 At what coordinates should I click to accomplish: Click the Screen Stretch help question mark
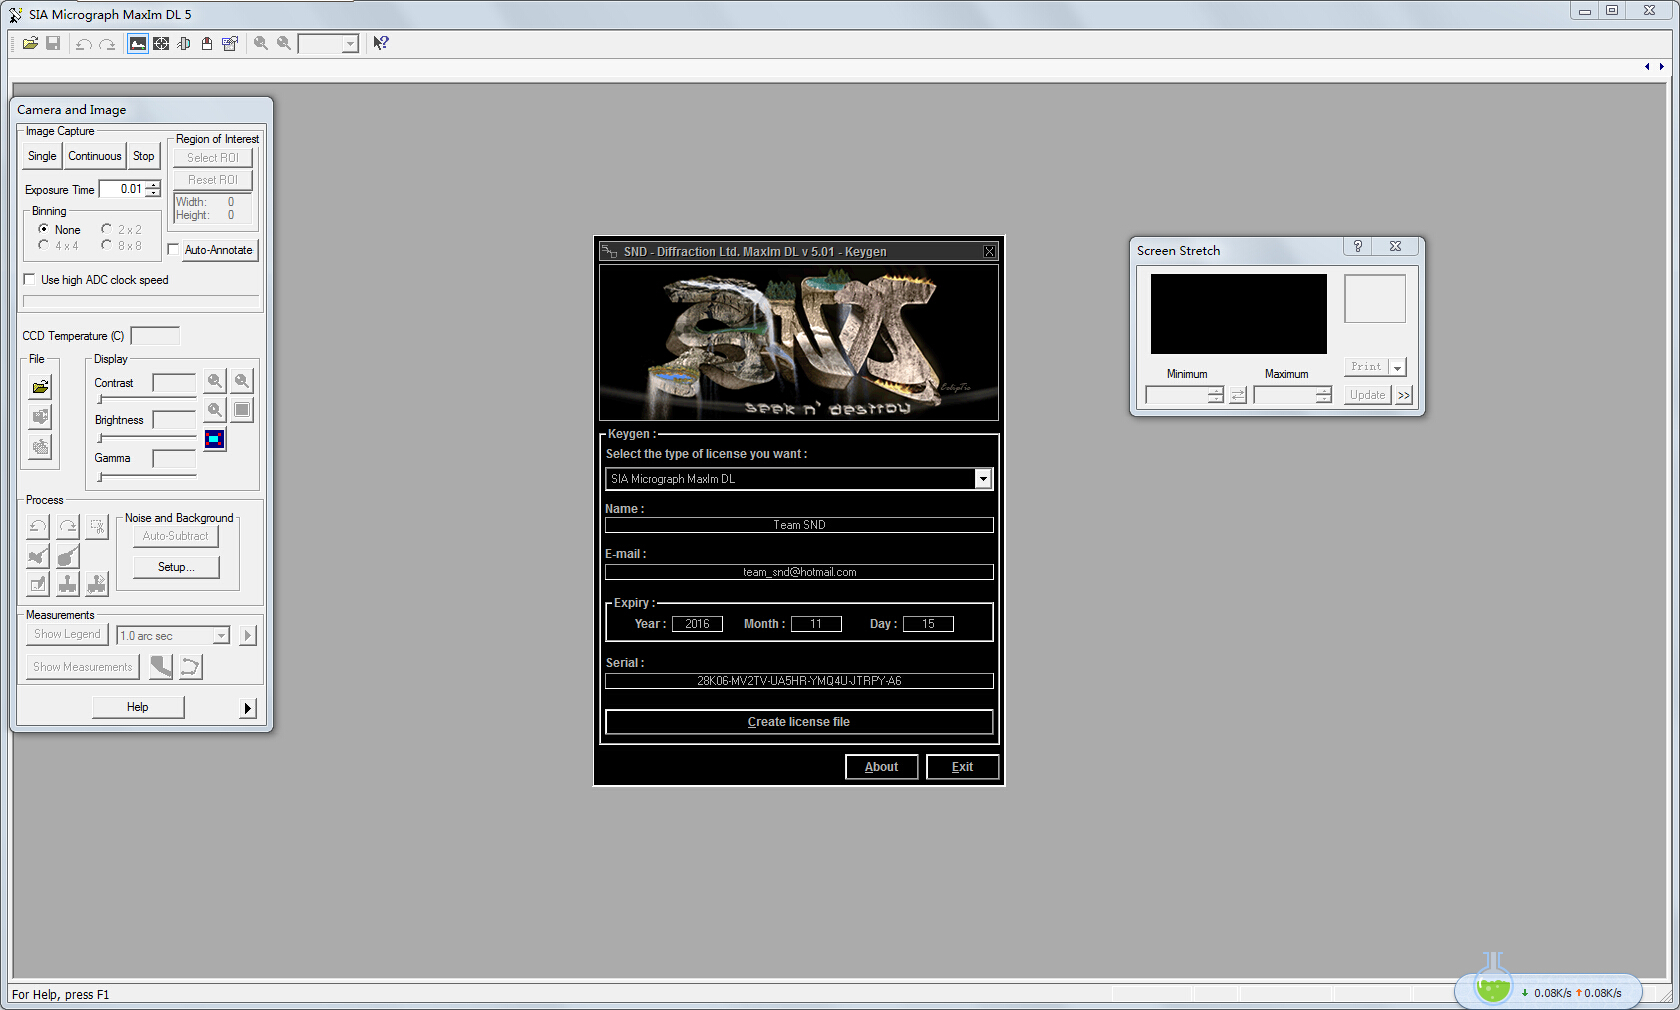(1358, 246)
